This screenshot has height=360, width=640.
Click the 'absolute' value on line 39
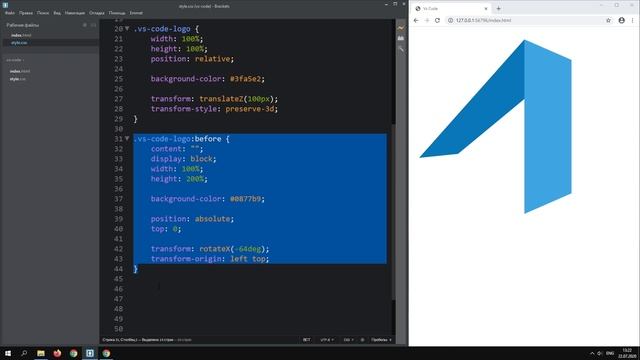[x=212, y=219]
